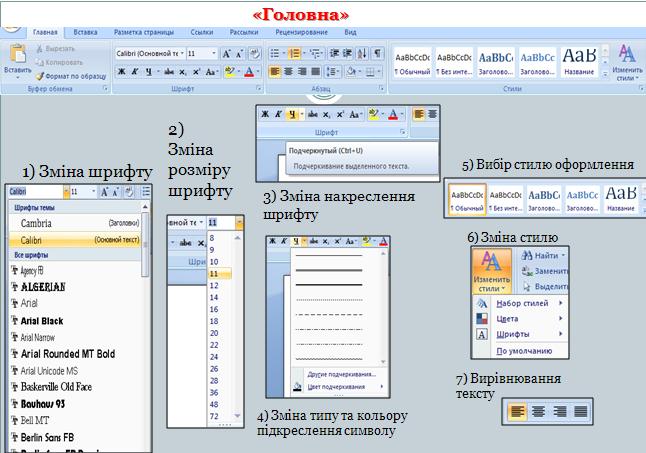The width and height of the screenshot is (646, 453).
Task: Click the line spacing icon in the Абзац group
Action: point(332,72)
